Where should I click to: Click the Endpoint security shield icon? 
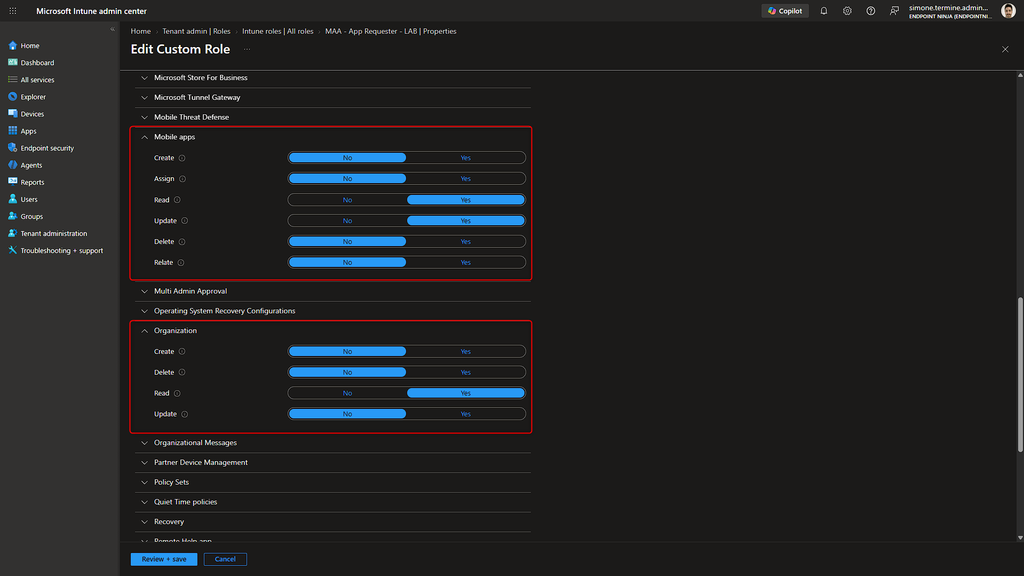point(12,148)
